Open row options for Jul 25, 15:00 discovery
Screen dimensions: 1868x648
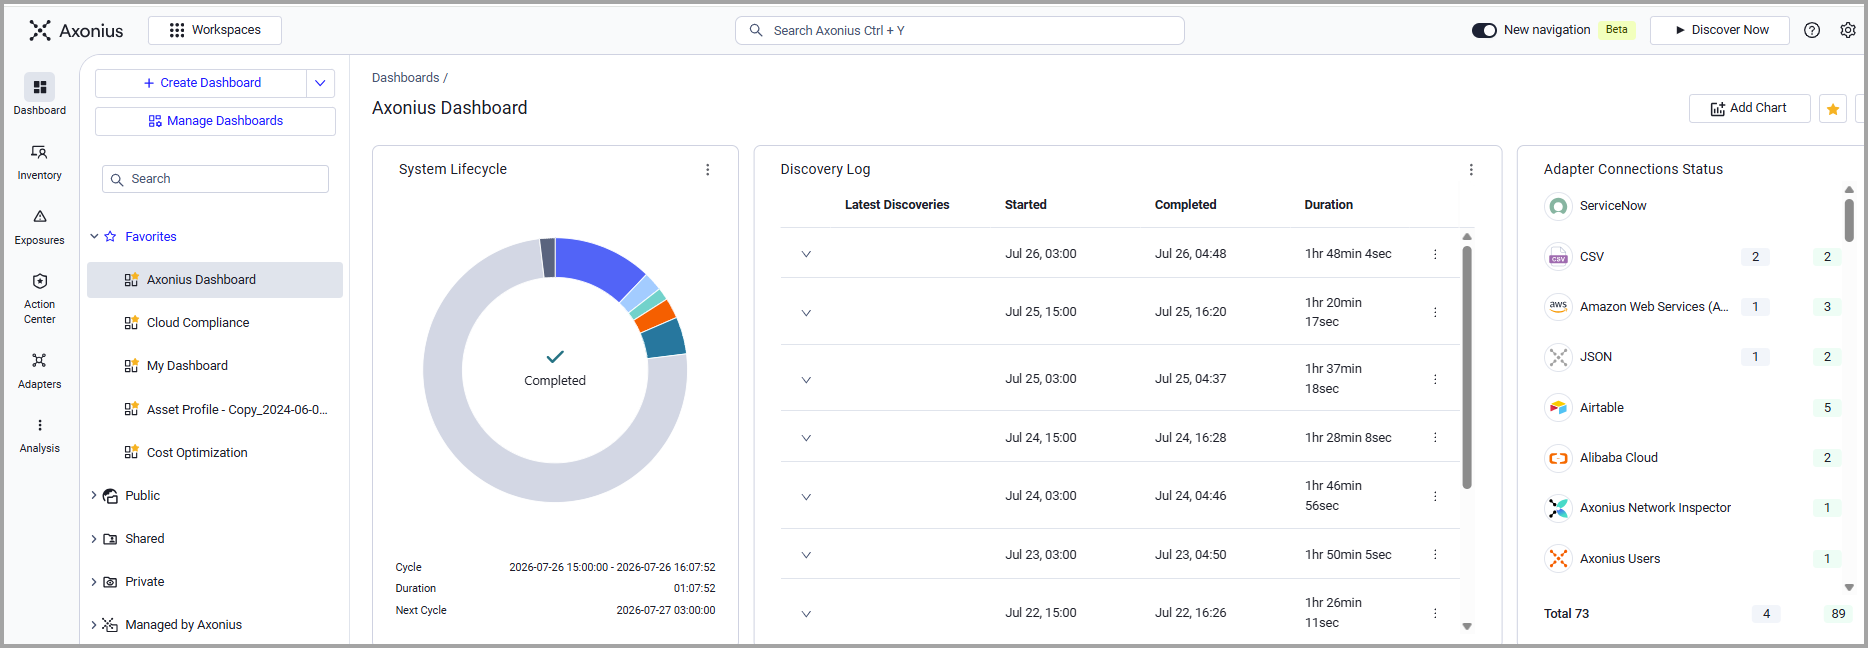pos(1435,312)
